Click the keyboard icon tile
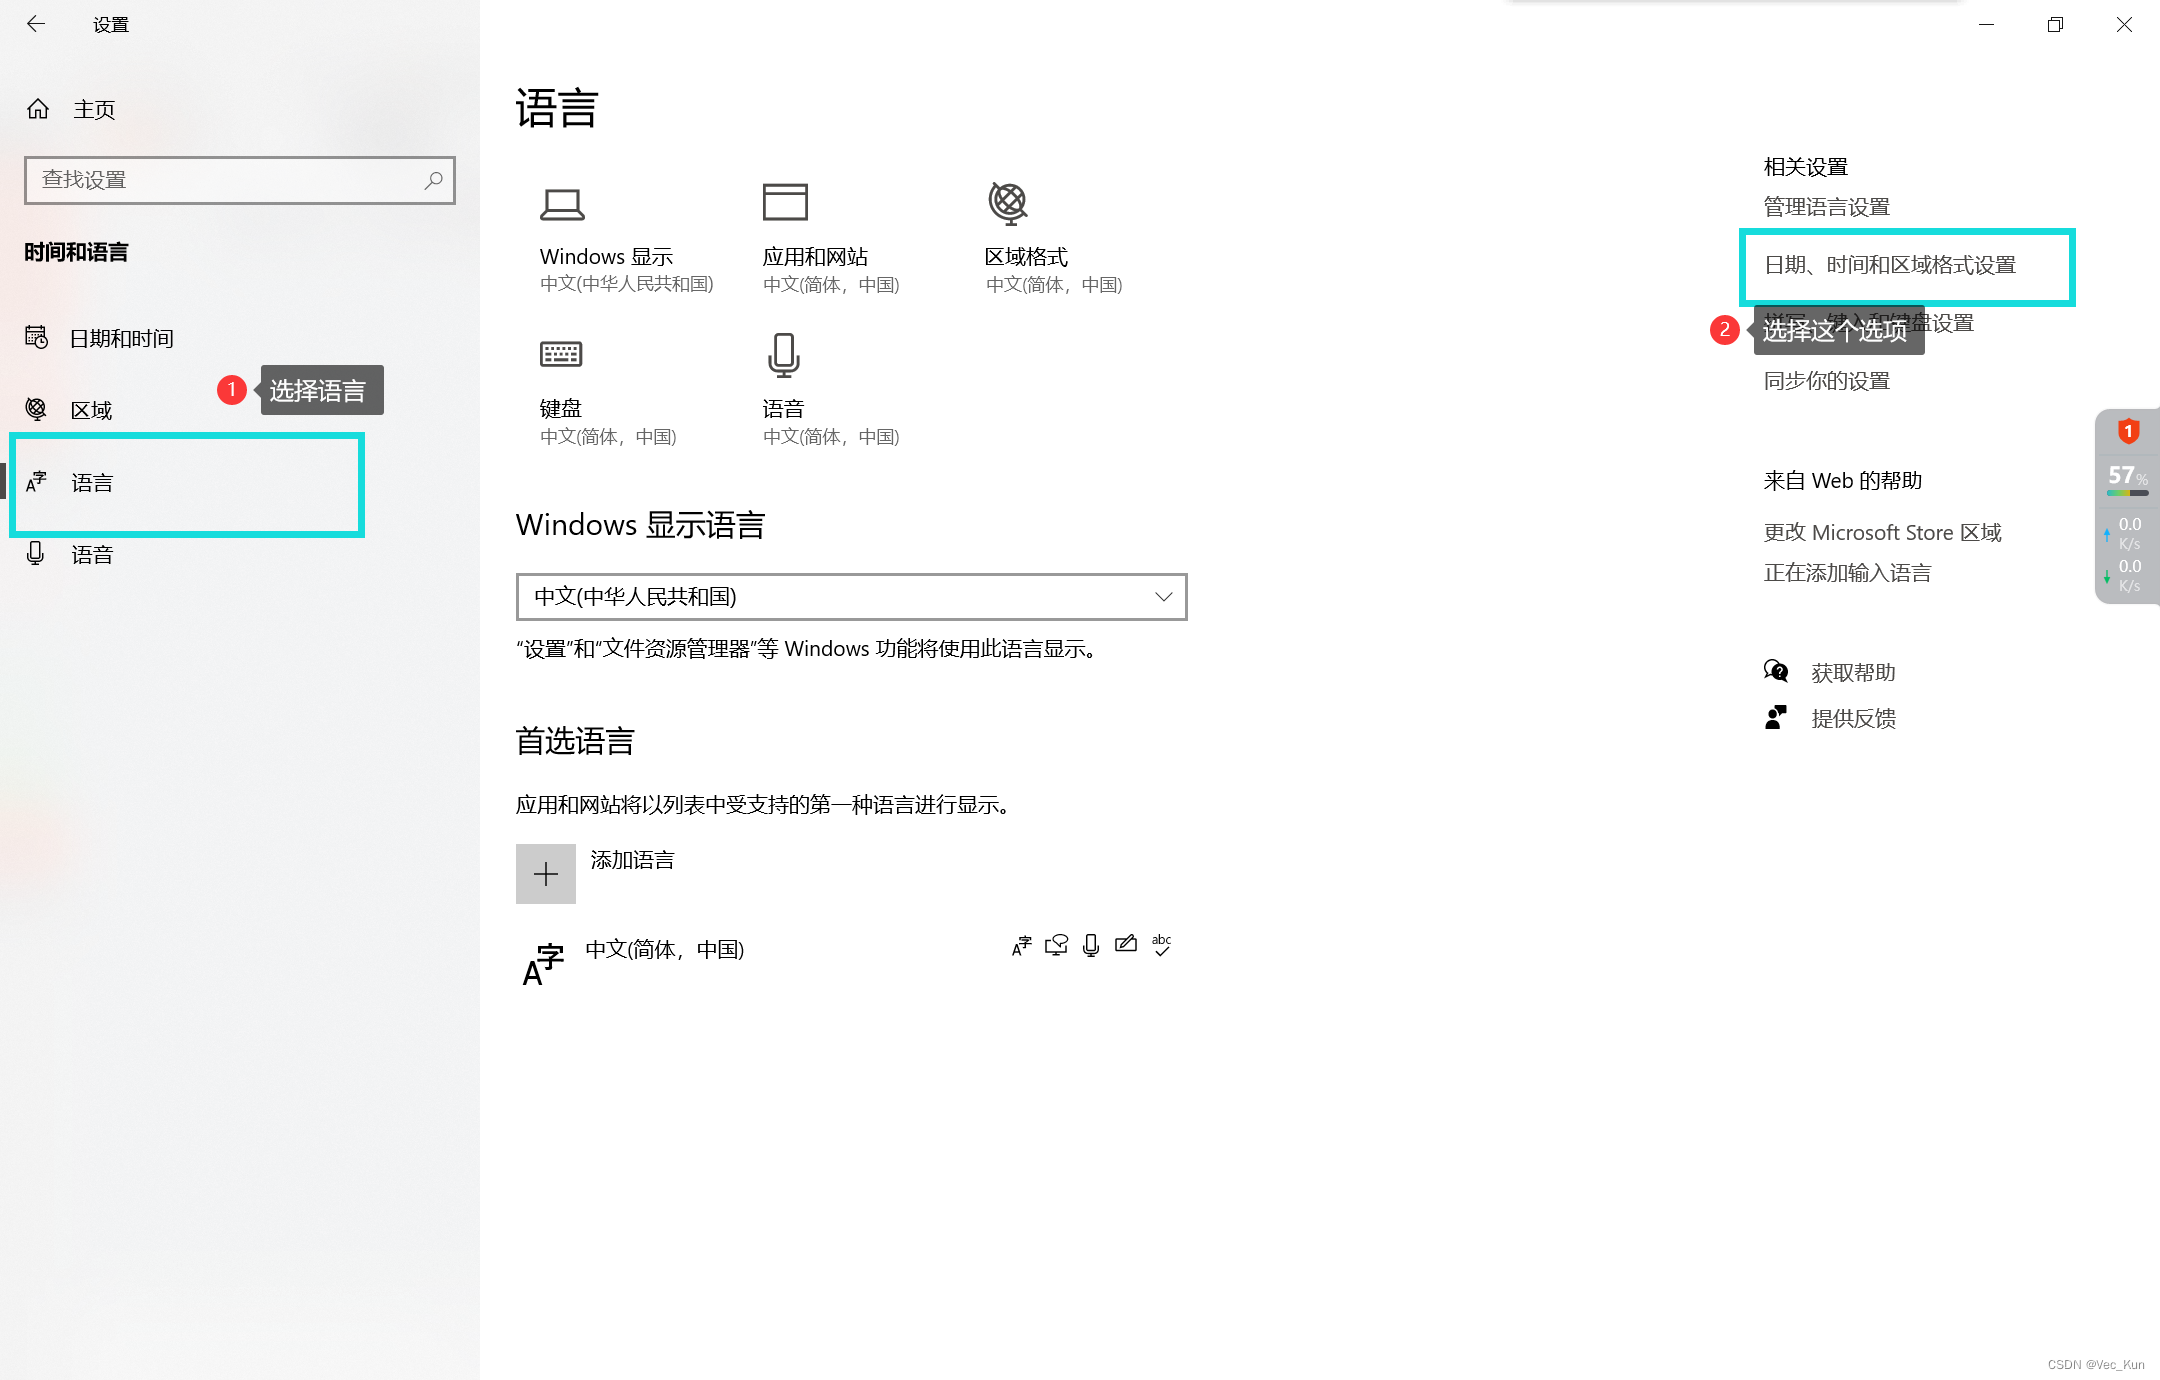Screen dimensions: 2160x1380 [x=561, y=354]
